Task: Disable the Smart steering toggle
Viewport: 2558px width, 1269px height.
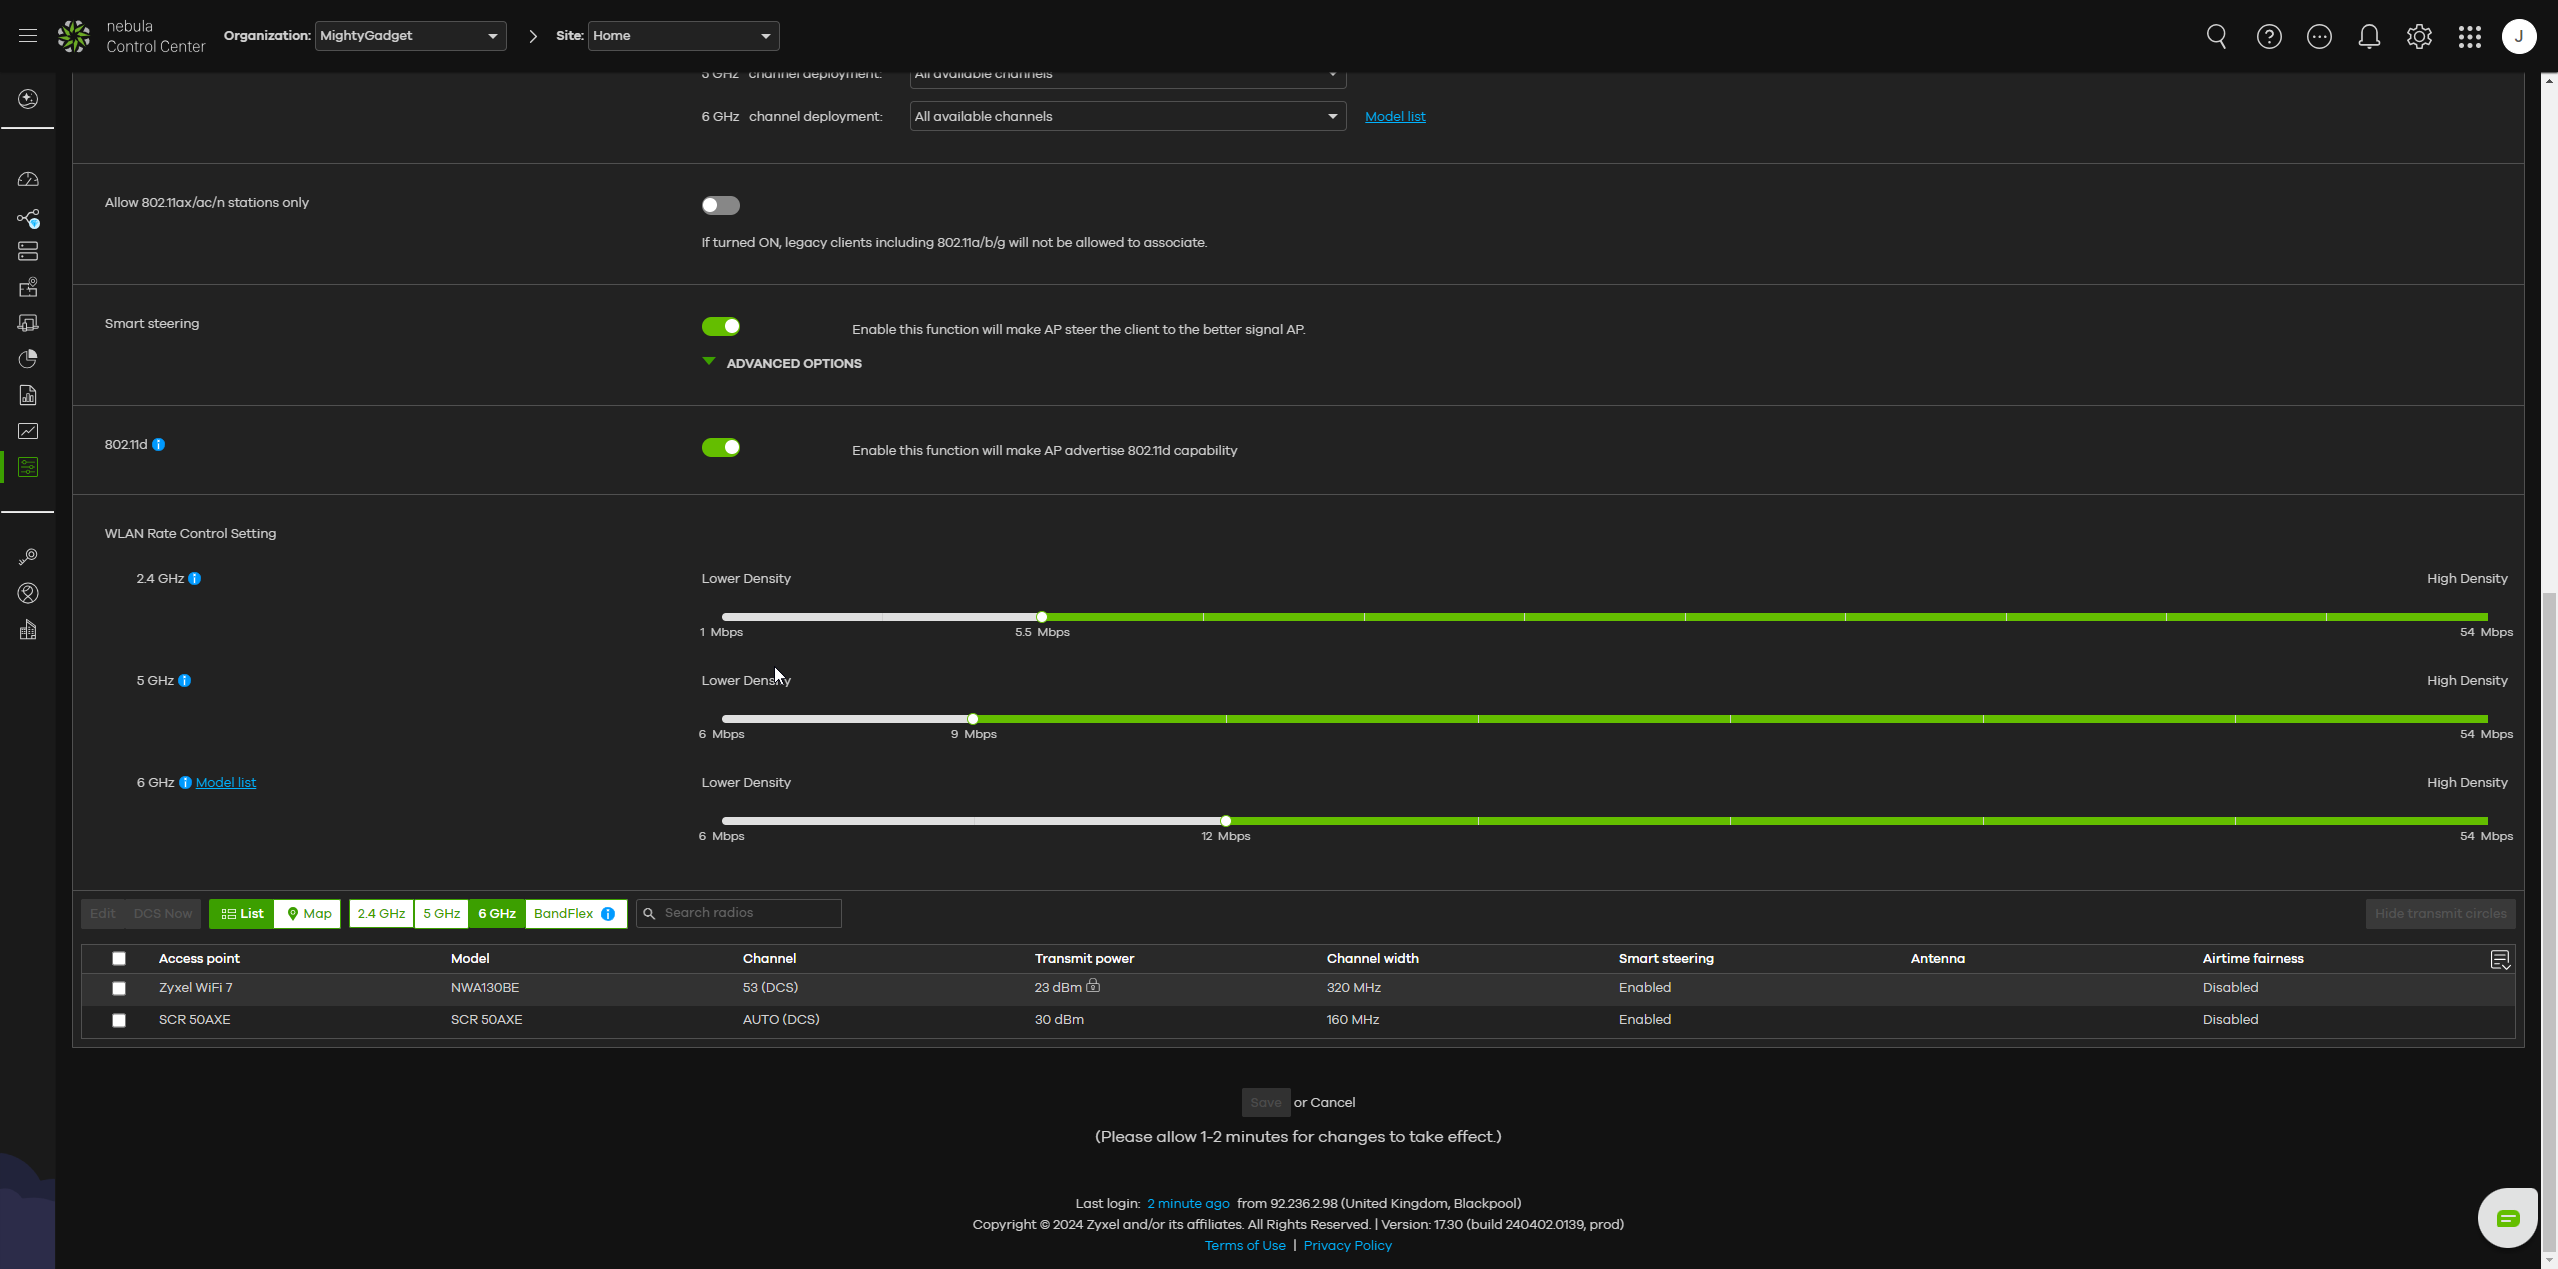Action: pyautogui.click(x=720, y=327)
